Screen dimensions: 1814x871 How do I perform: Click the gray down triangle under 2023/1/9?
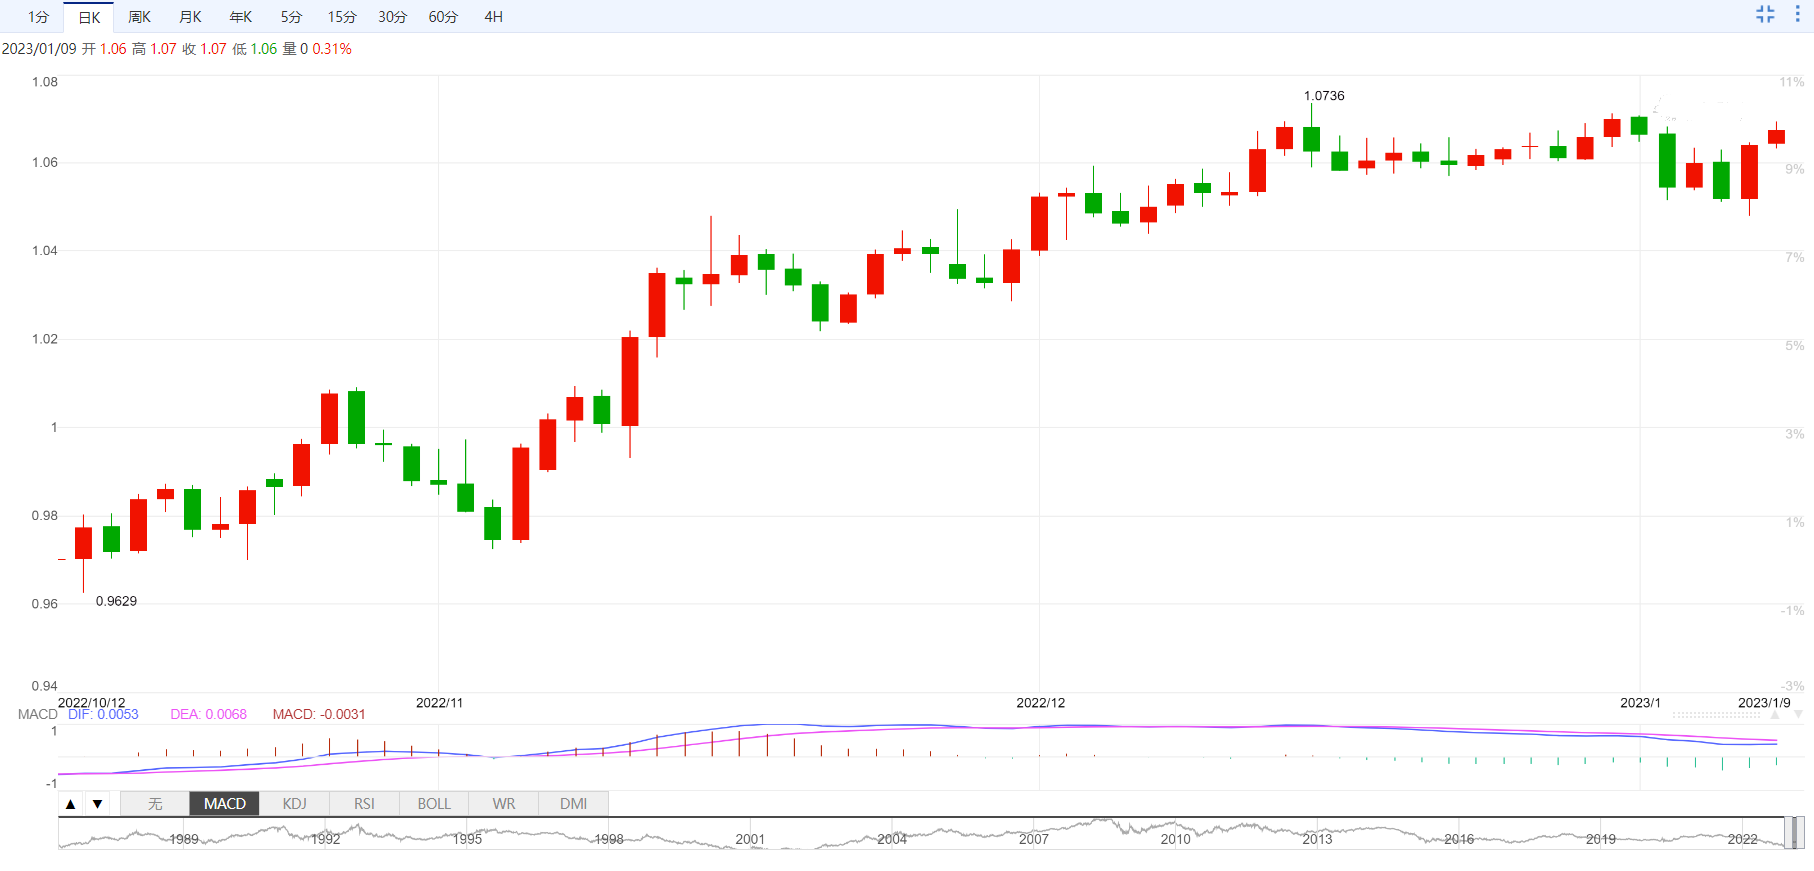pyautogui.click(x=1798, y=715)
